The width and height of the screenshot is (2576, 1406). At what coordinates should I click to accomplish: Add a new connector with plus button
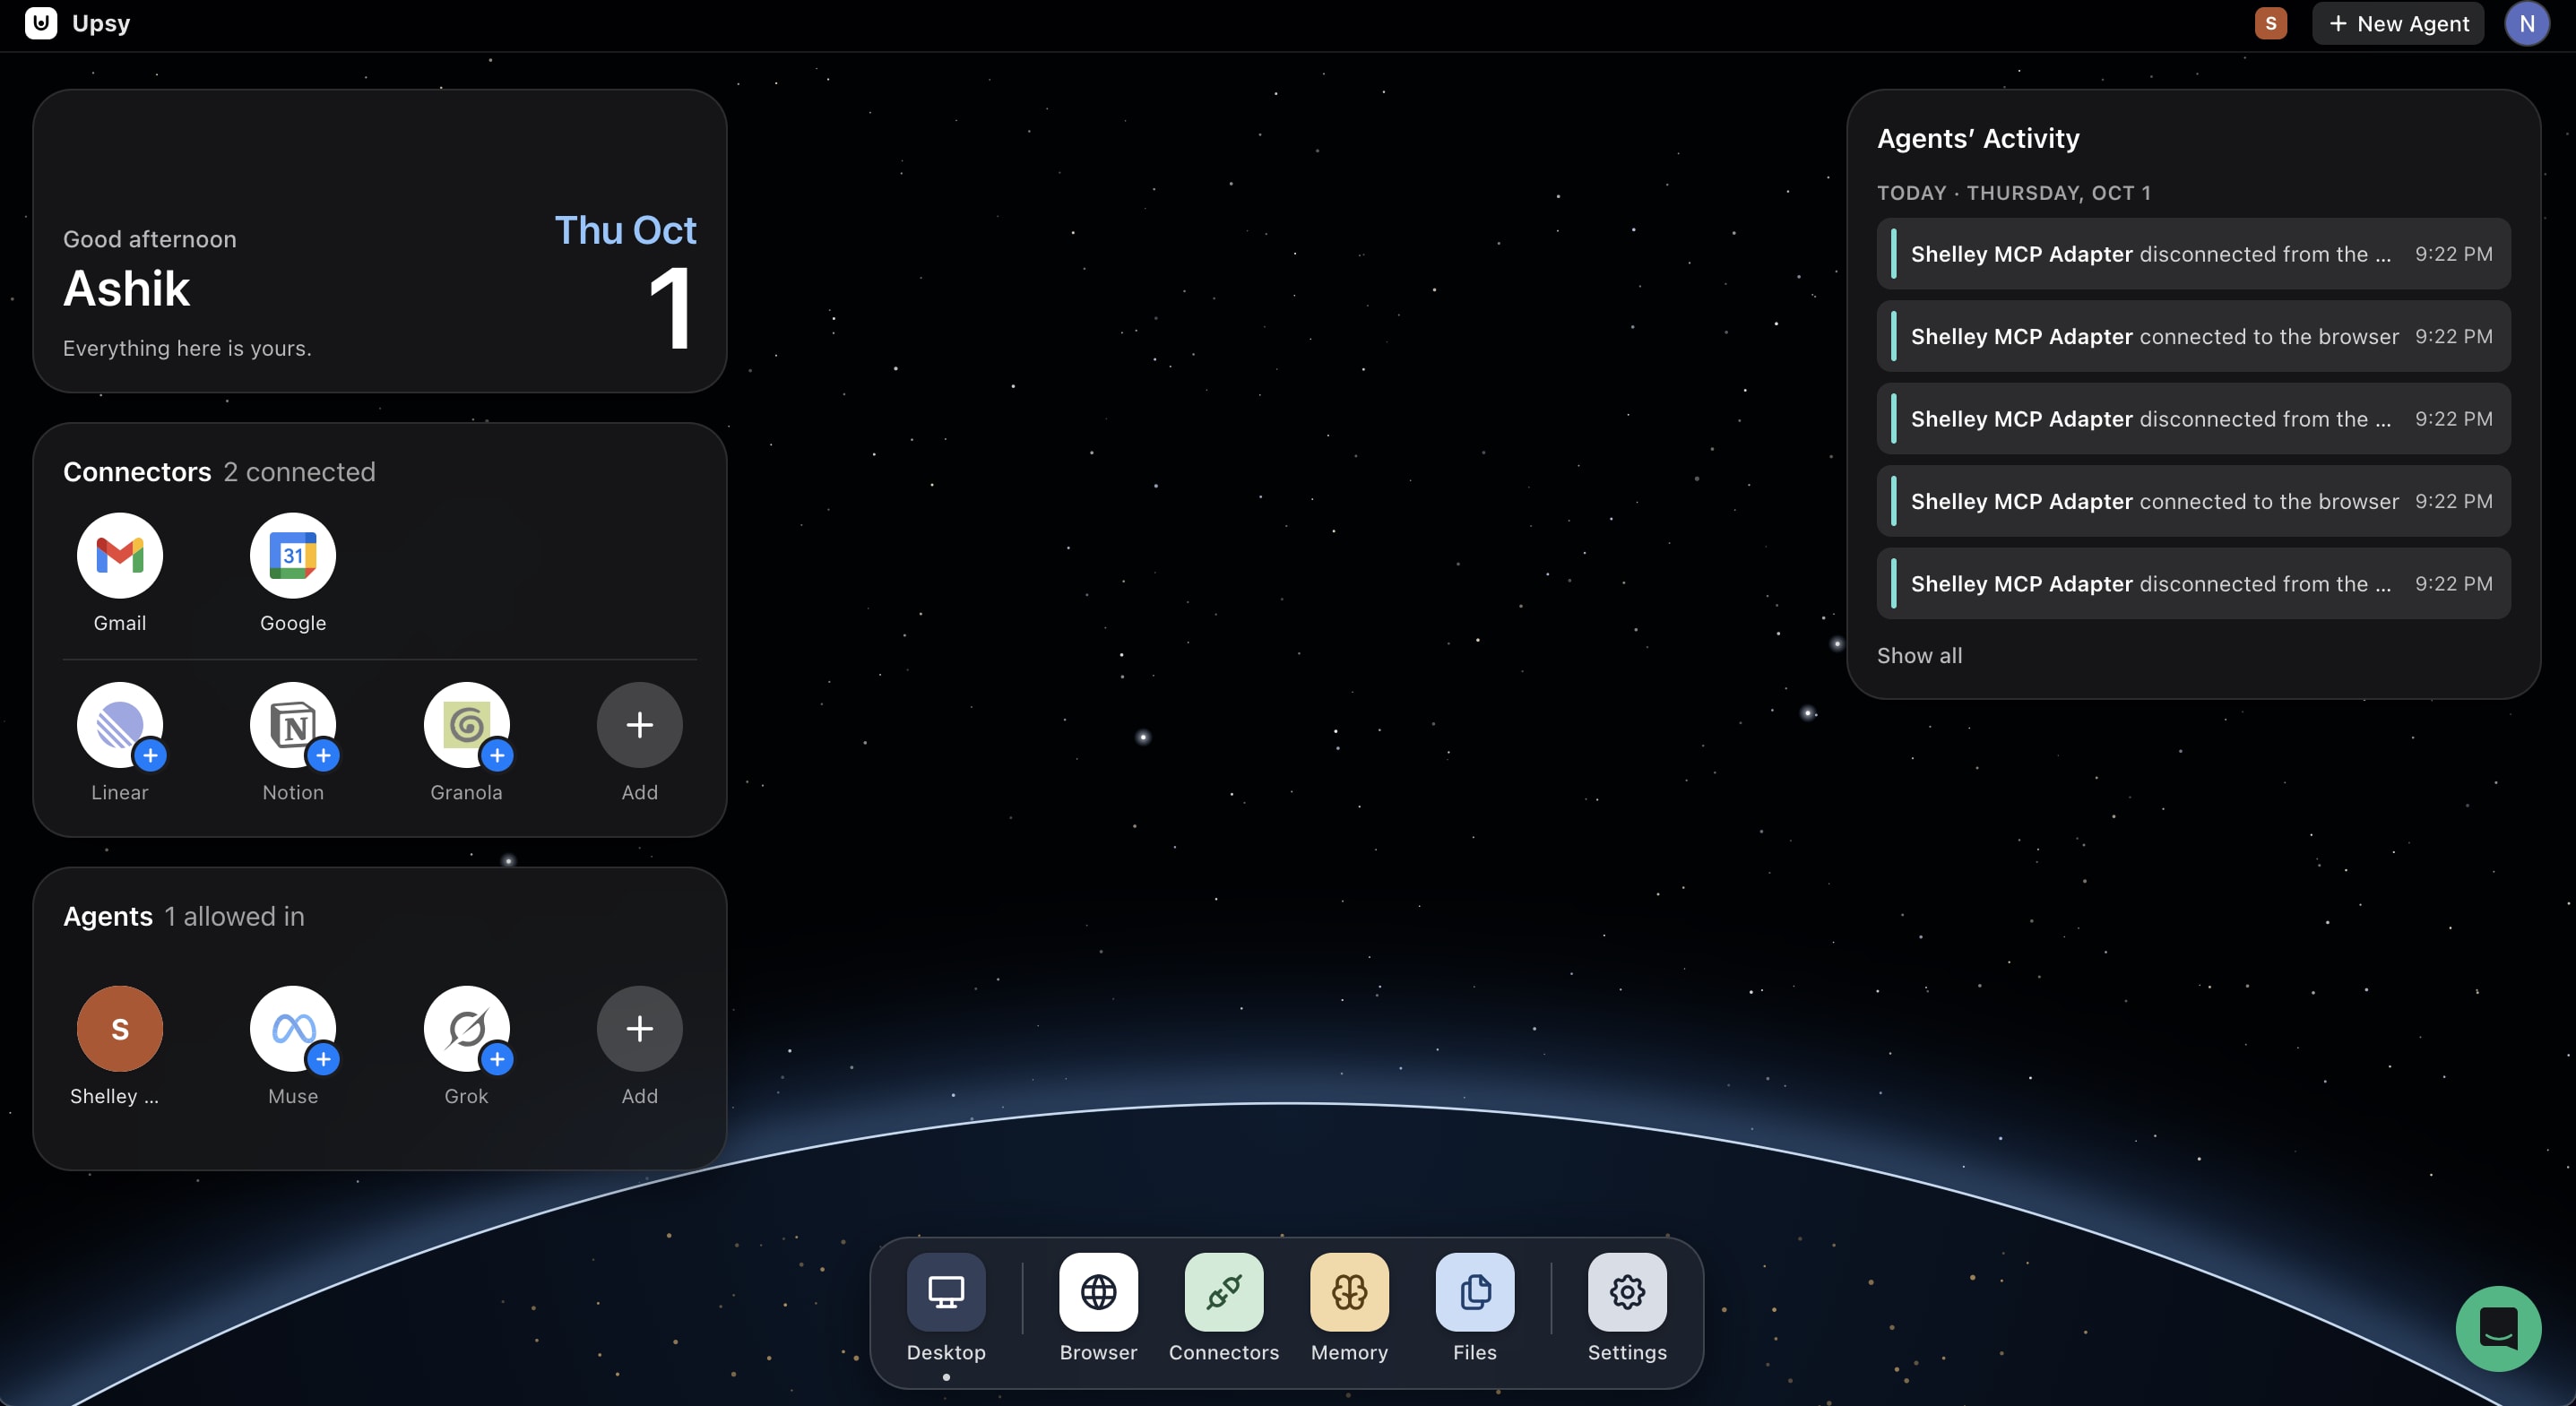(x=640, y=725)
